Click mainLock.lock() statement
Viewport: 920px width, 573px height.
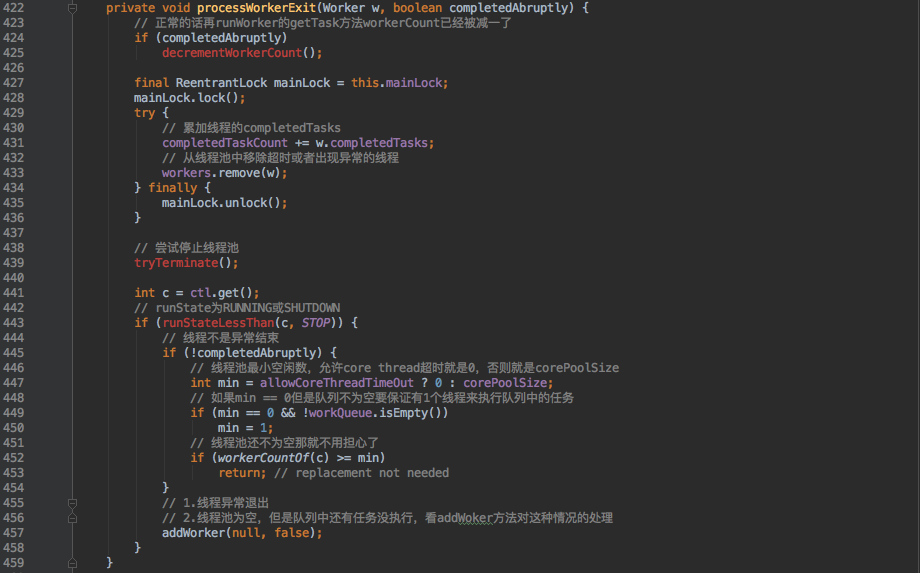tap(190, 98)
